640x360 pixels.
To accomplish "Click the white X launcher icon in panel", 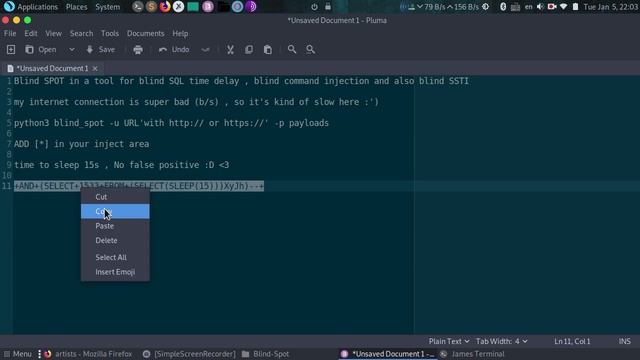I will (x=178, y=7).
